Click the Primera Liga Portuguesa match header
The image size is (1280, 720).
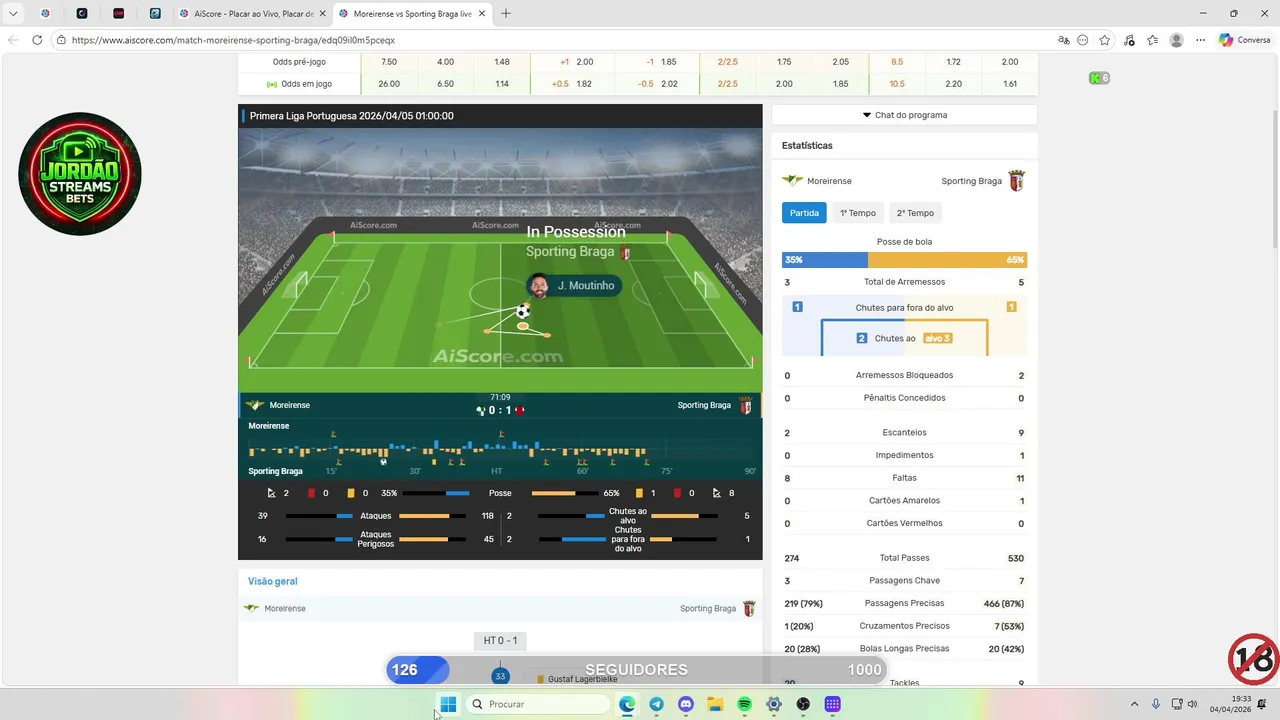click(x=351, y=116)
